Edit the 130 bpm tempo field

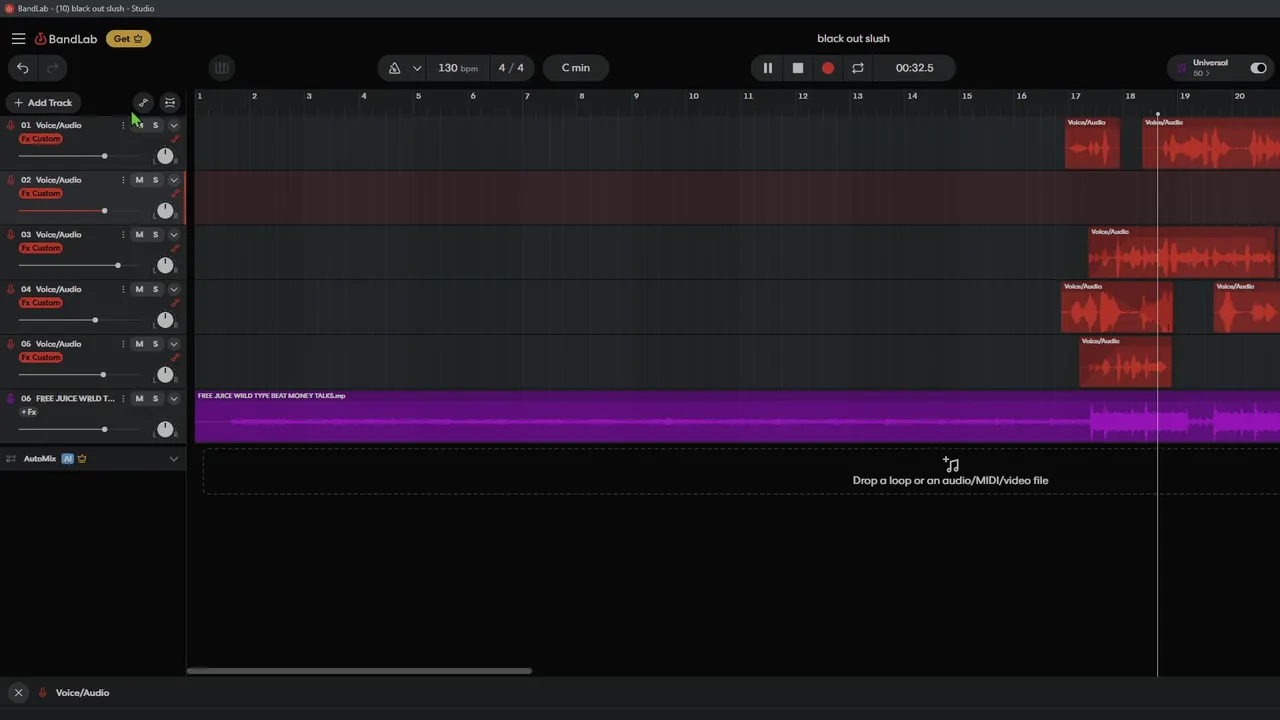coord(457,68)
